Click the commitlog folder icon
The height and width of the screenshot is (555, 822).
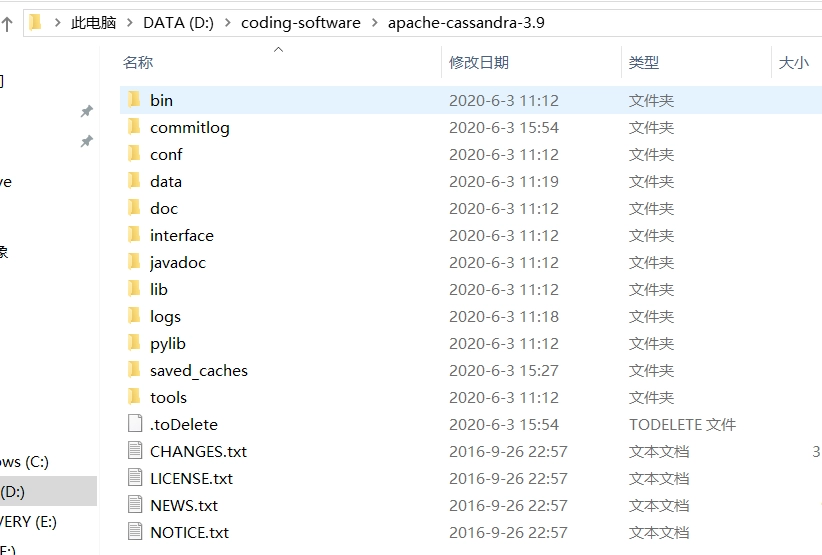[x=134, y=126]
